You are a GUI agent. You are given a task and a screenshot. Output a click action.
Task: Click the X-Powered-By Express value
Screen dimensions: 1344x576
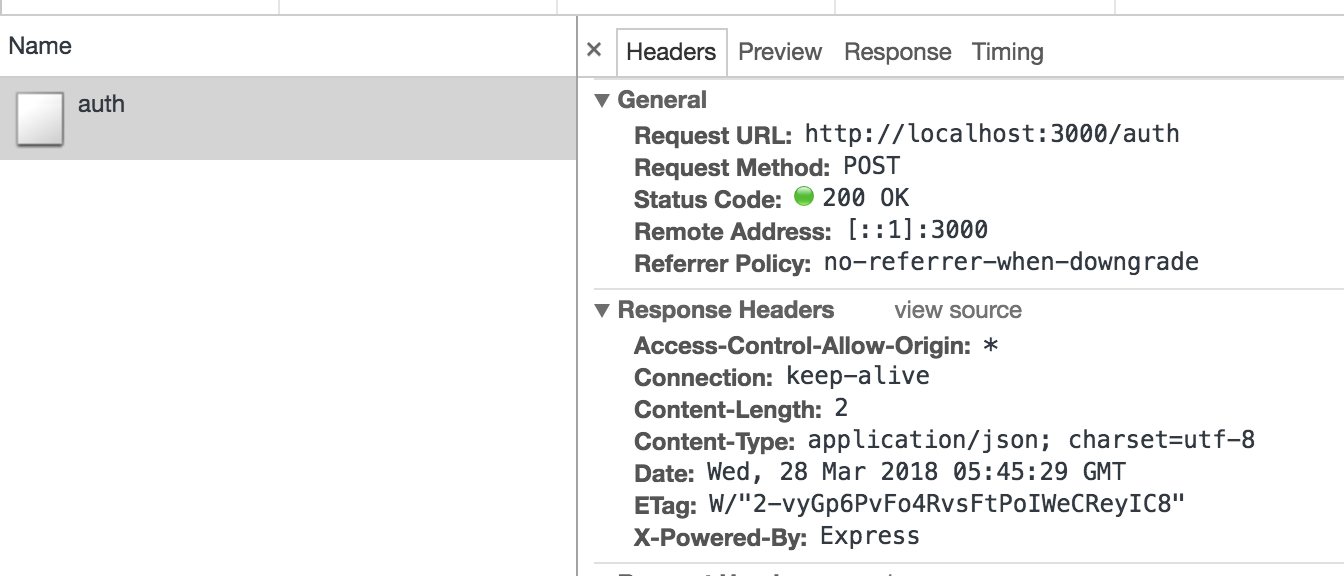(869, 536)
